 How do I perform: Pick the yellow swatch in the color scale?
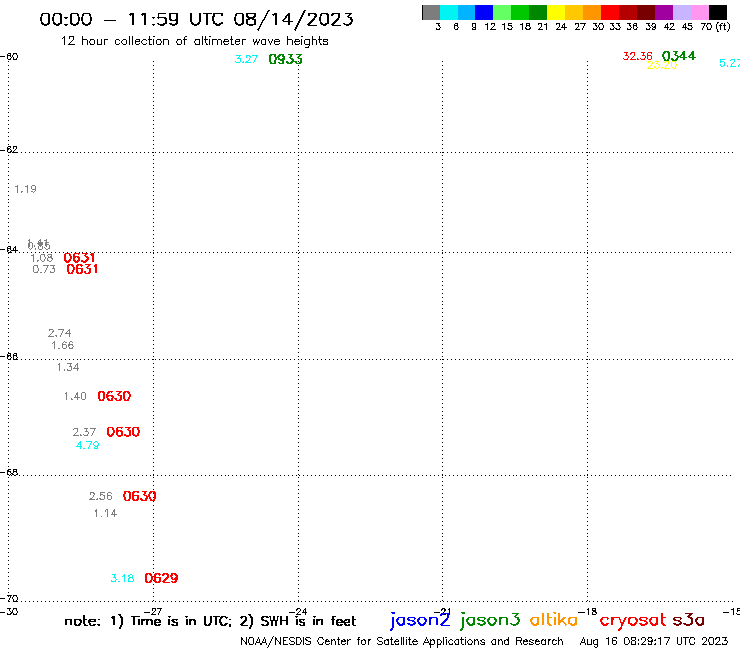(556, 12)
